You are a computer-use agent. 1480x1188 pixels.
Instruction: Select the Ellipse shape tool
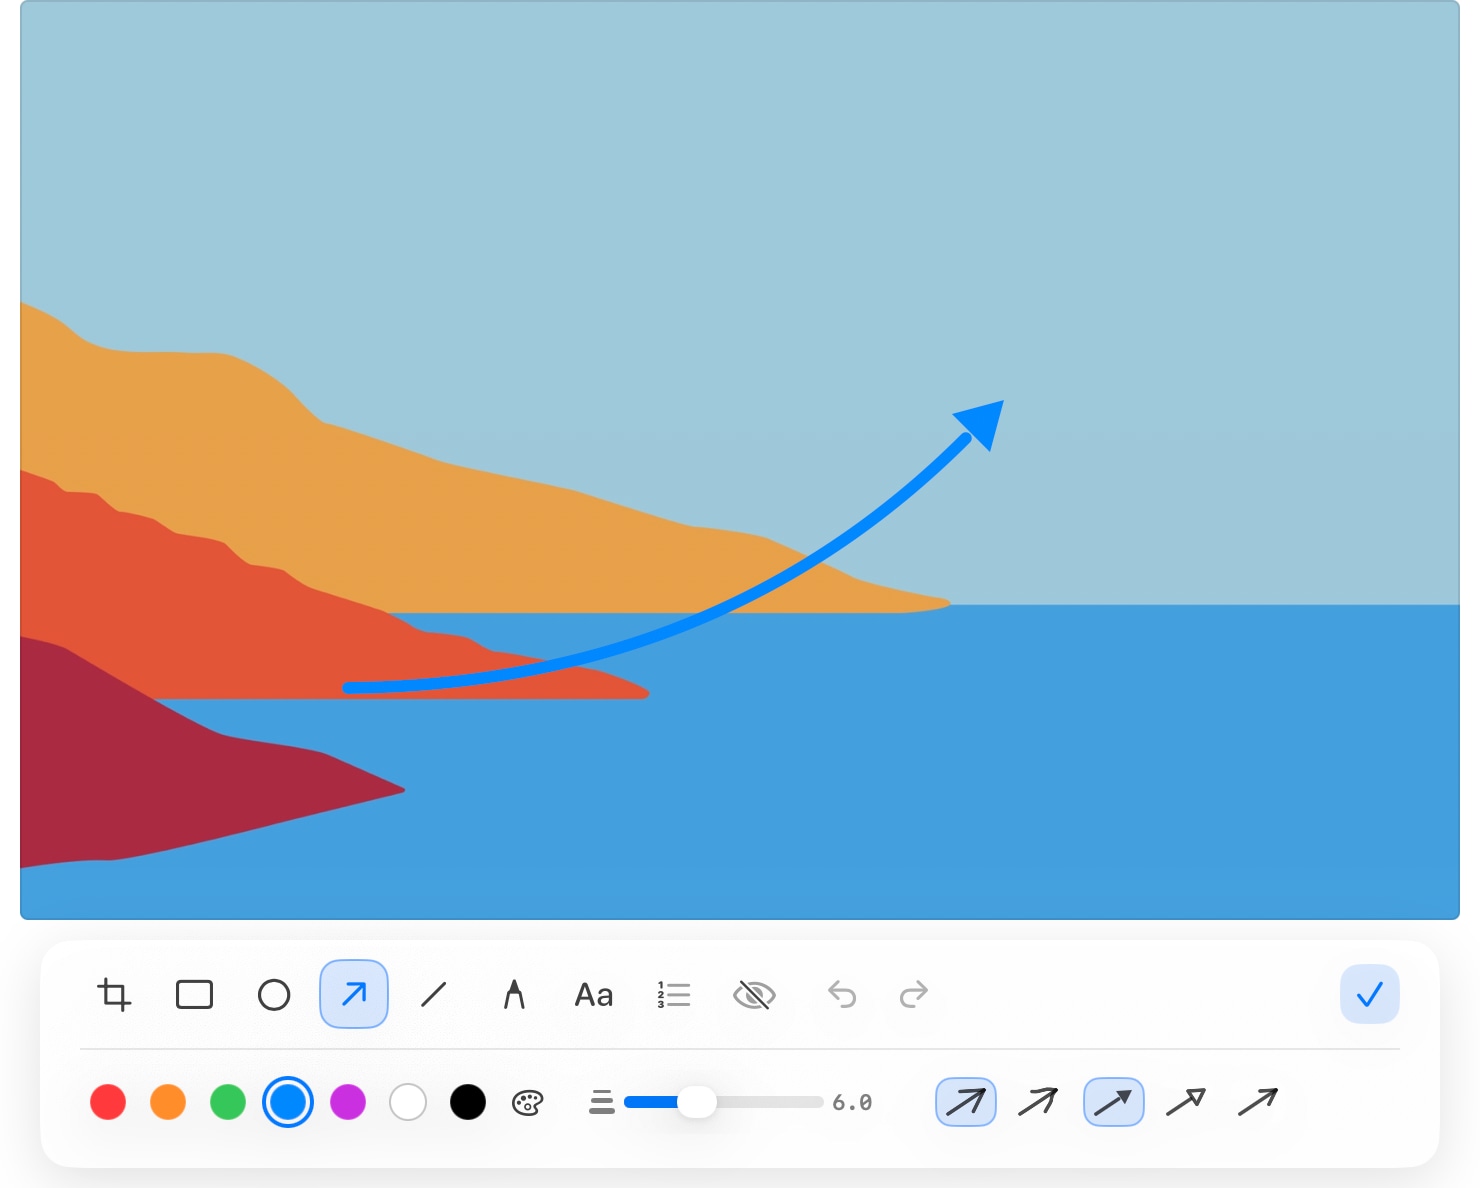[x=274, y=995]
